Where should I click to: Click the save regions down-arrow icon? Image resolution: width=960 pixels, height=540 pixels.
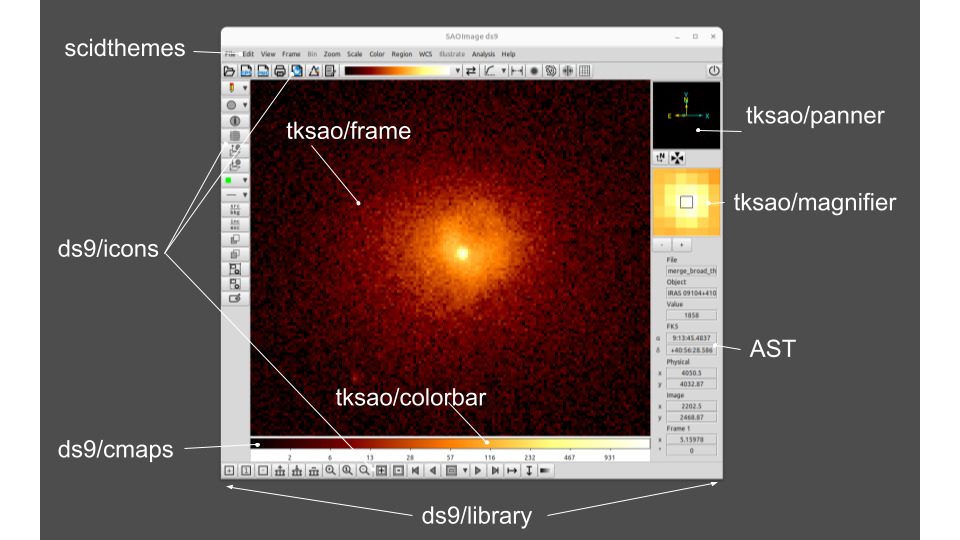click(235, 165)
